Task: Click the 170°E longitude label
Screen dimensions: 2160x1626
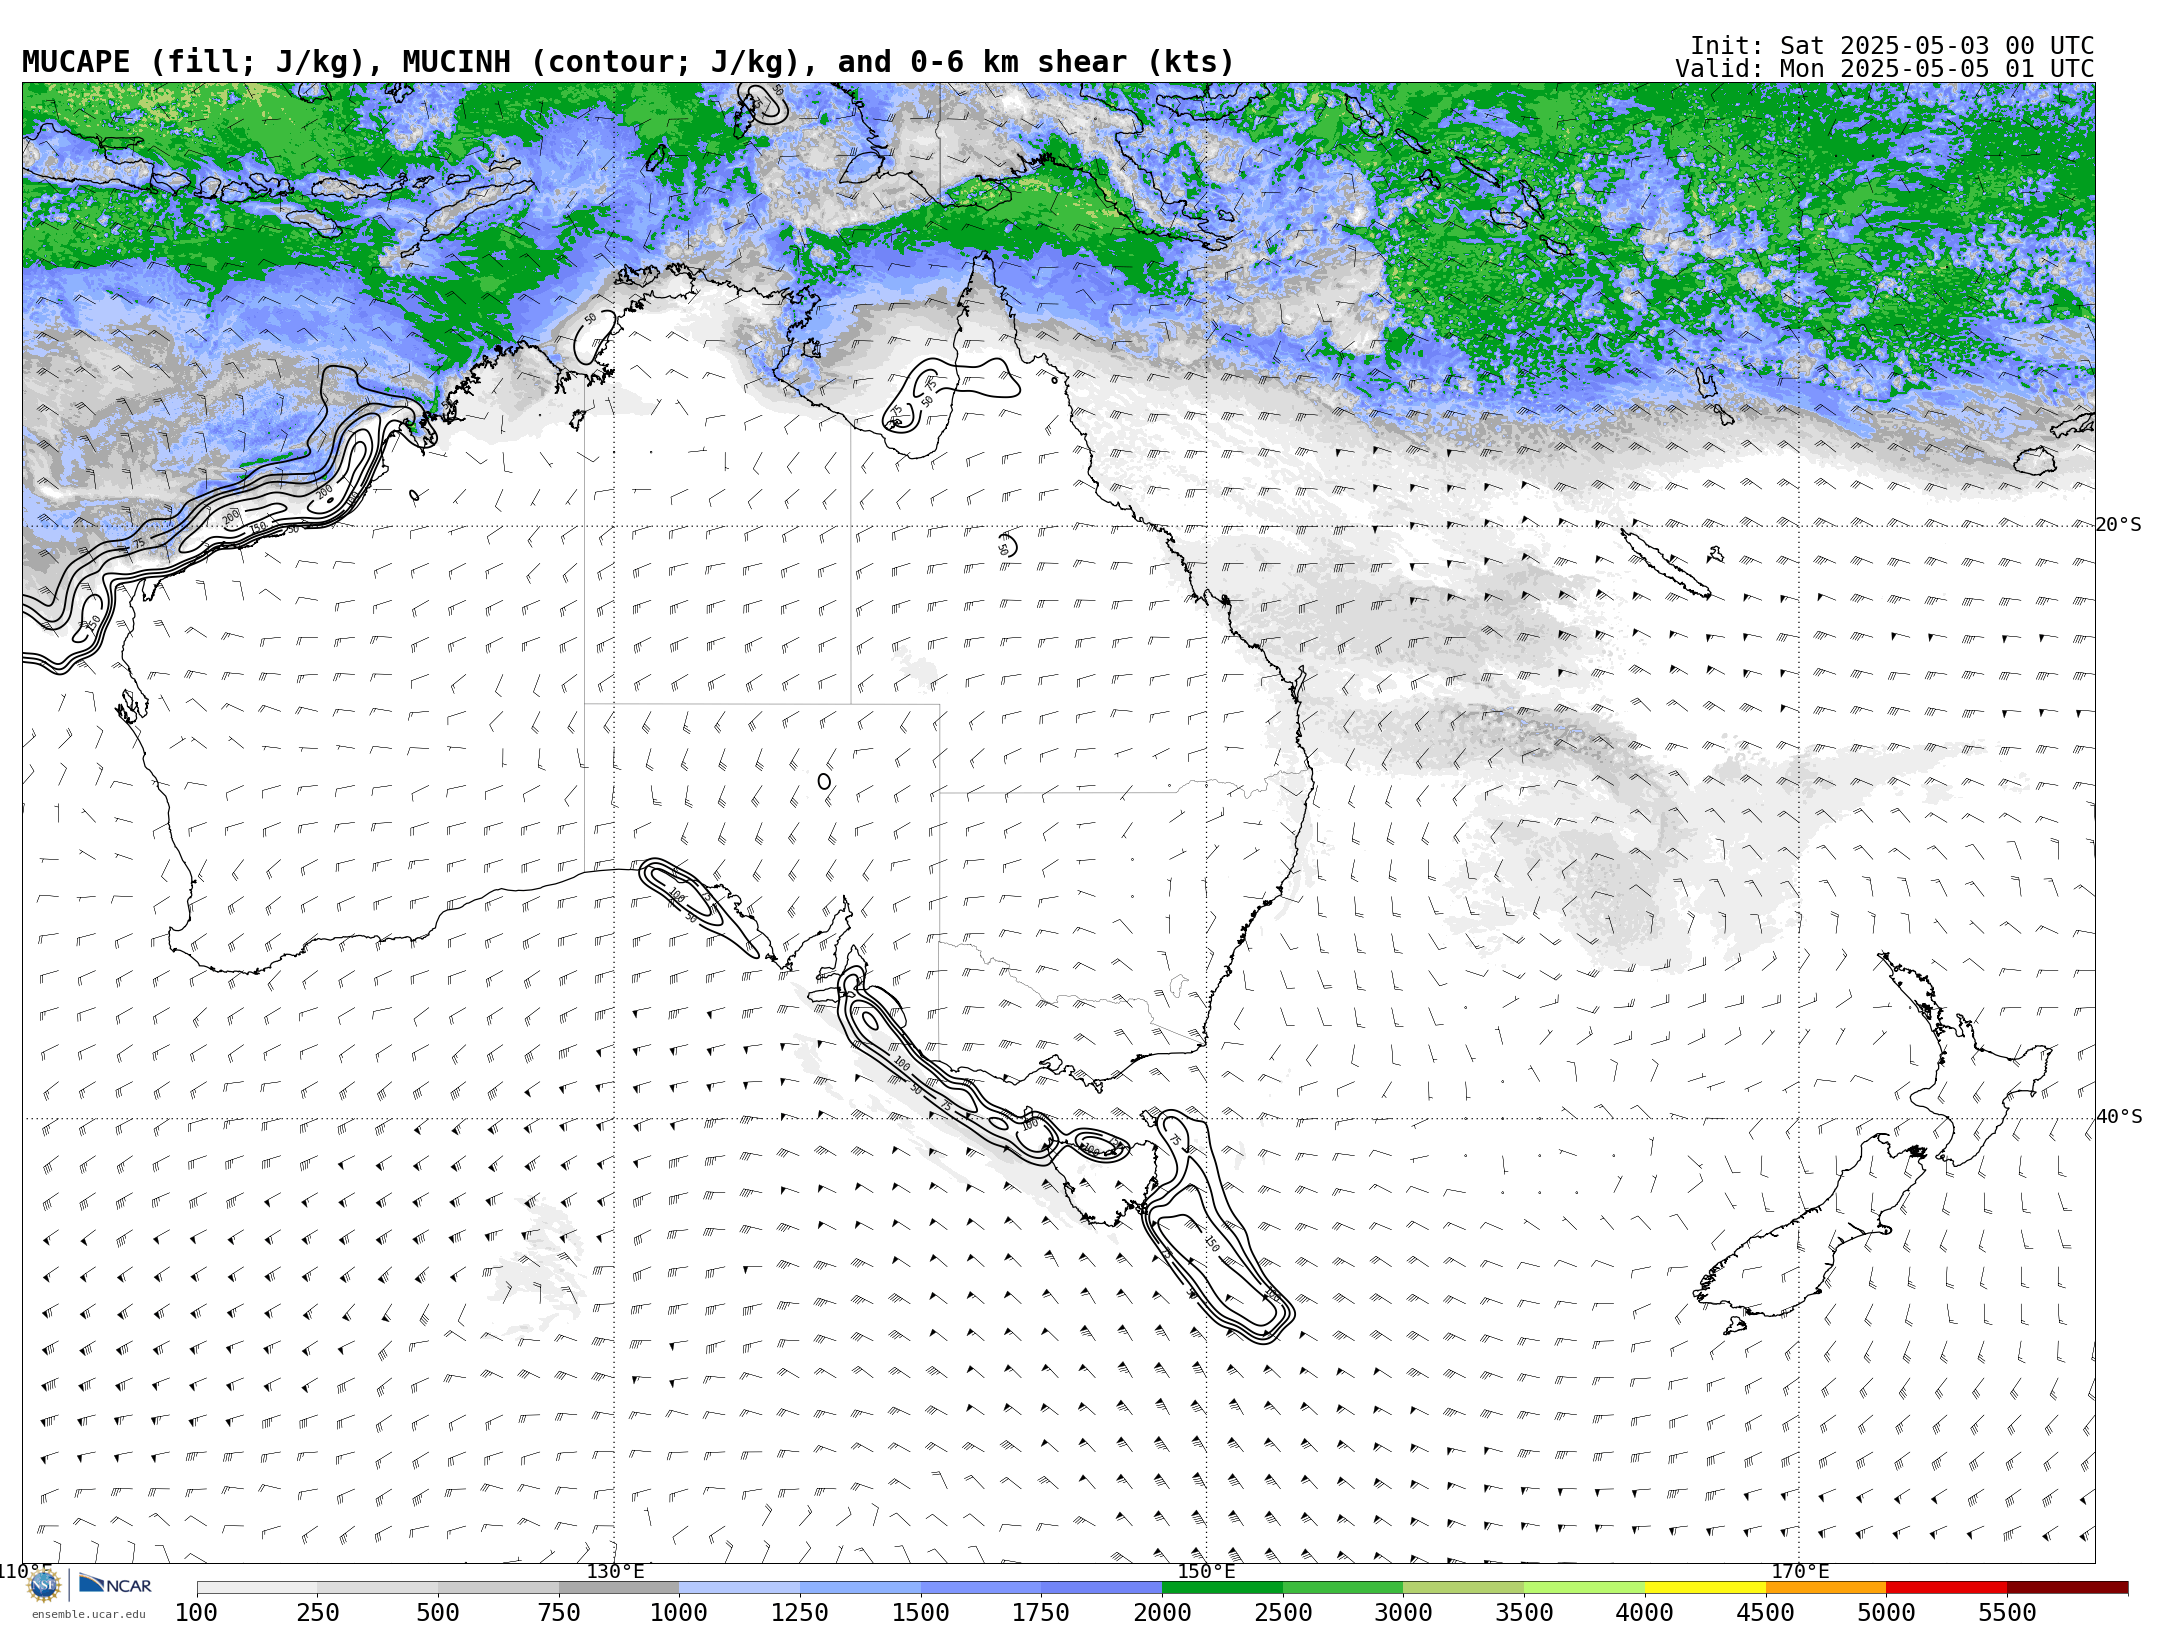Action: click(1800, 1571)
